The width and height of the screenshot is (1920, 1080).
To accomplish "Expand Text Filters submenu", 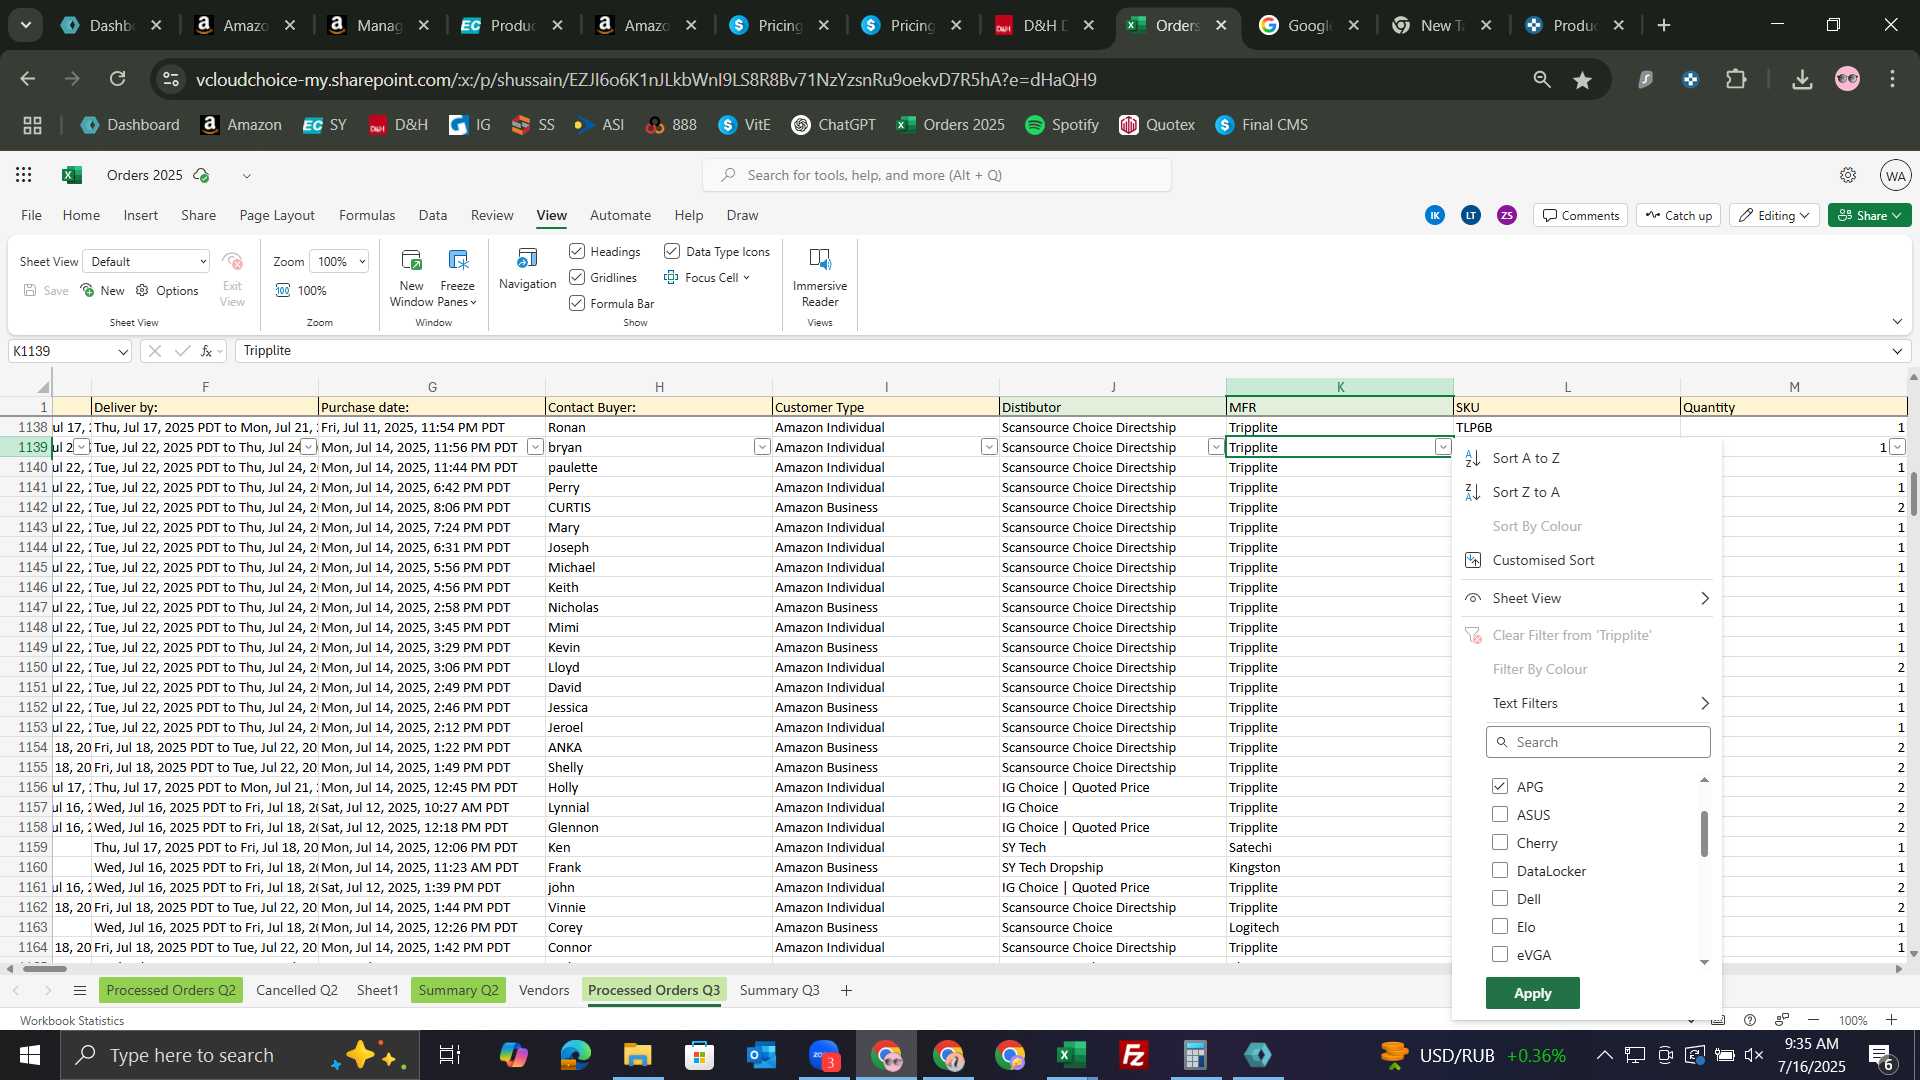I will tap(1586, 703).
